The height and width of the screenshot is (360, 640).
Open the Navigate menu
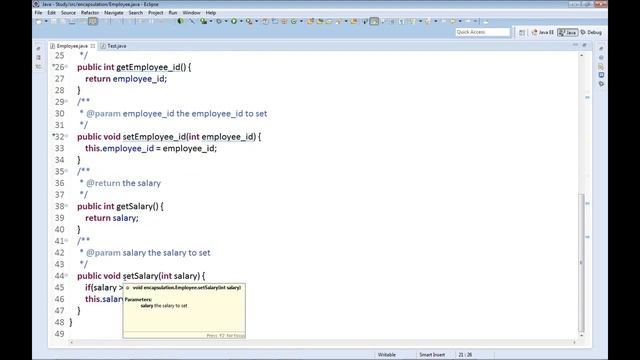(114, 13)
